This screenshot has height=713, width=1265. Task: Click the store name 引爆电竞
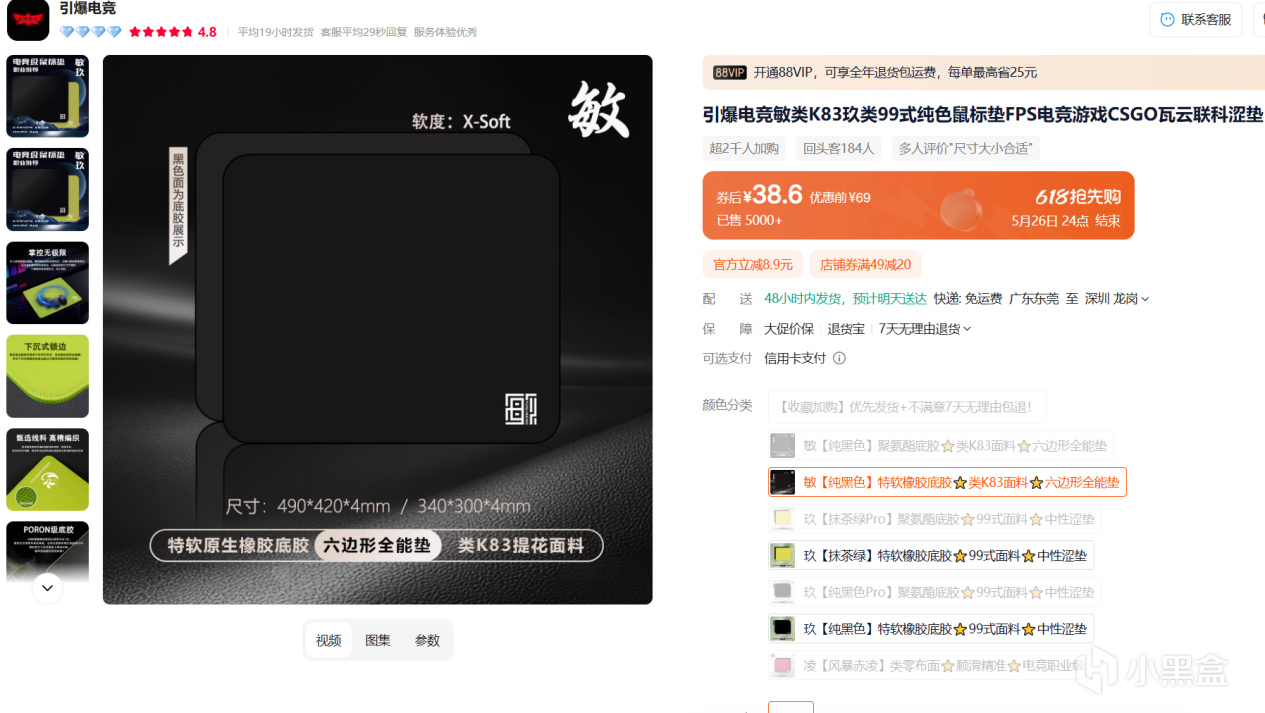click(87, 9)
